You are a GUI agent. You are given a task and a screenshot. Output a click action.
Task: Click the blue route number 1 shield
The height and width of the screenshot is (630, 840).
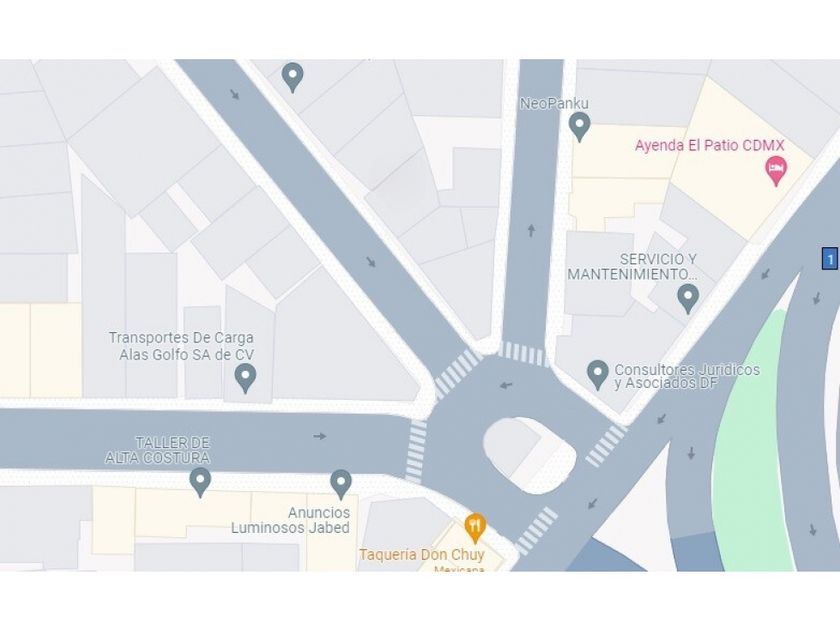tap(830, 259)
